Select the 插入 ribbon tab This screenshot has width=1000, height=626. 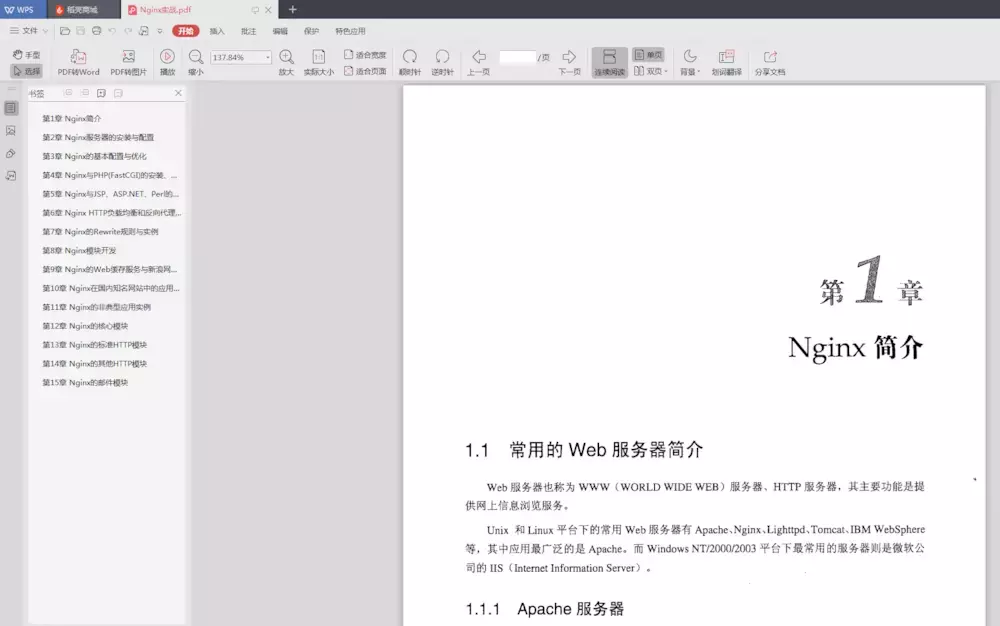[x=217, y=31]
